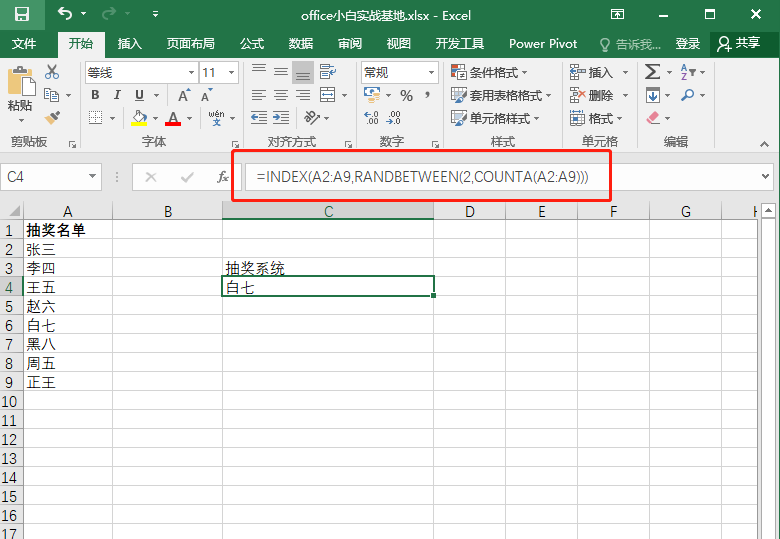Expand the formula bar chevron
The image size is (780, 539).
click(x=766, y=176)
